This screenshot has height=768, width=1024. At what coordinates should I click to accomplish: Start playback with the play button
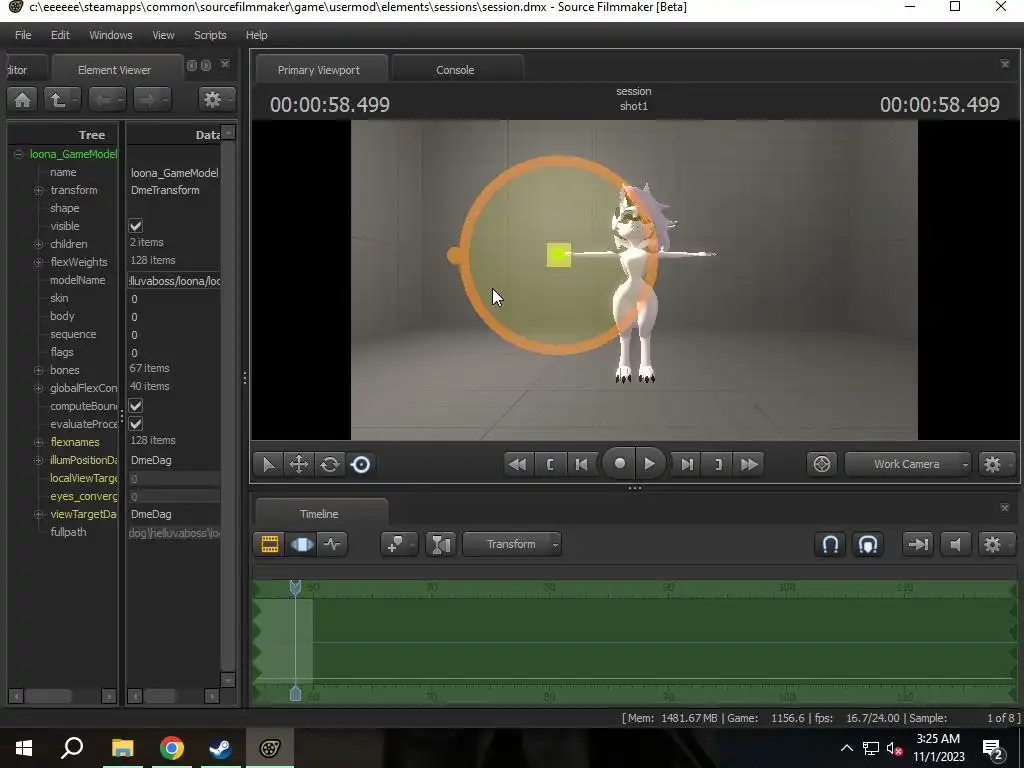[649, 464]
